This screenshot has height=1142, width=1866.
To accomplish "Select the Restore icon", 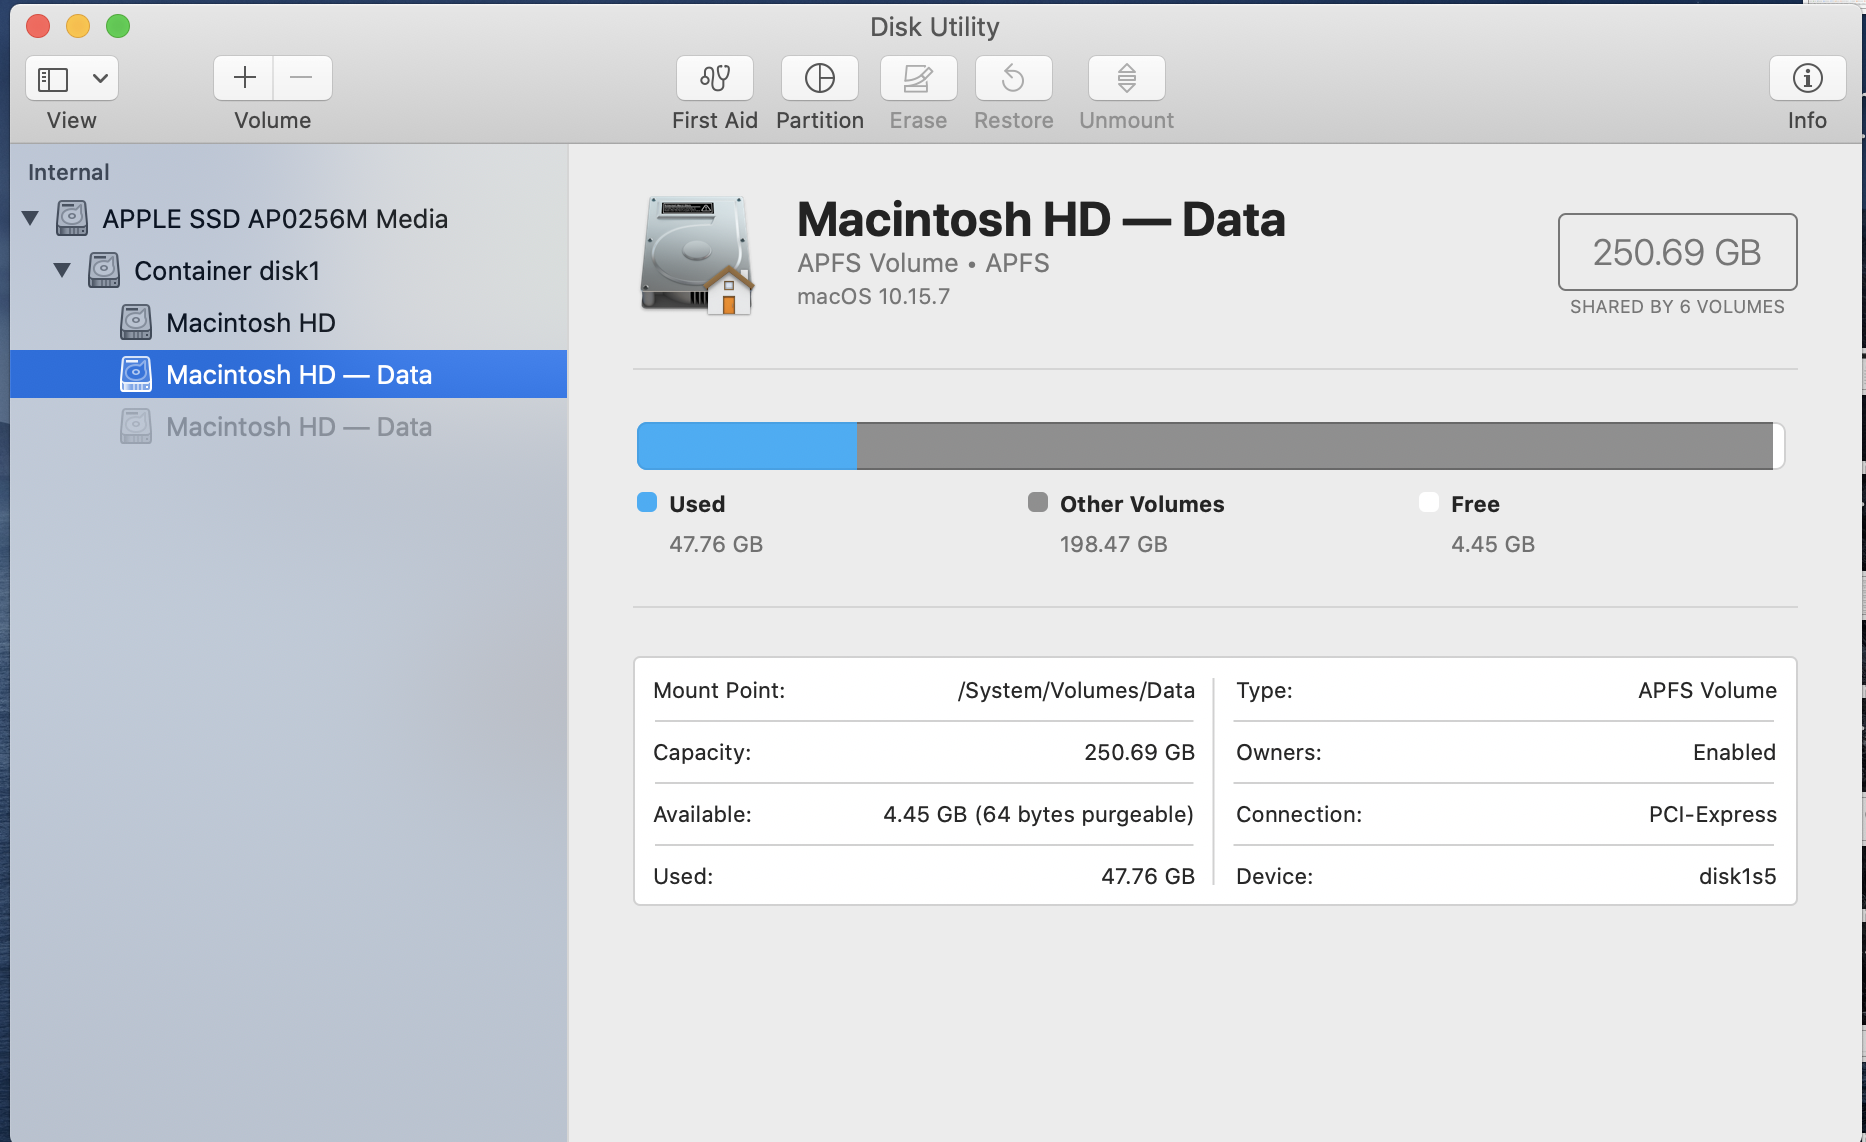I will pos(1013,78).
